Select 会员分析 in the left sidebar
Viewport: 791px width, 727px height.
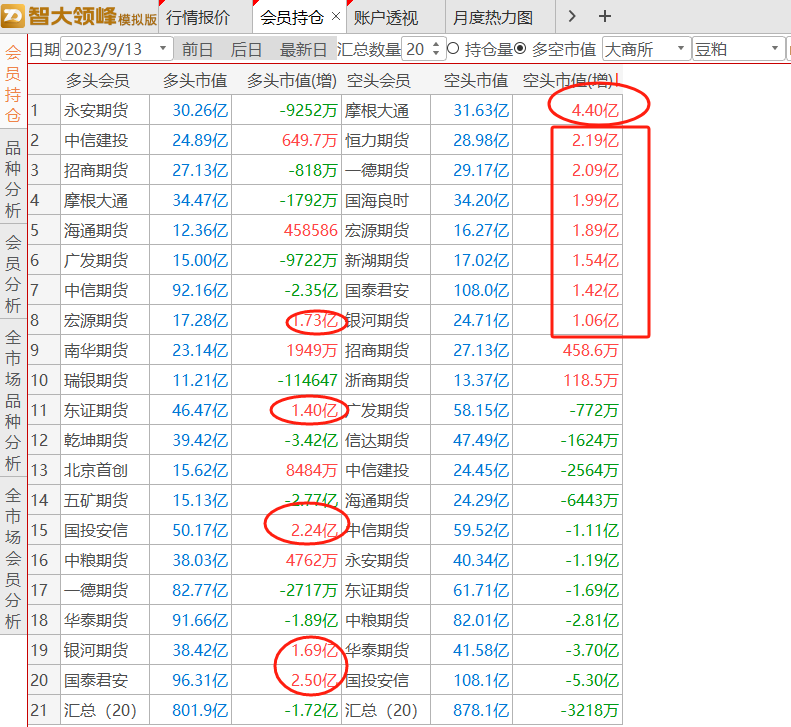coord(13,273)
